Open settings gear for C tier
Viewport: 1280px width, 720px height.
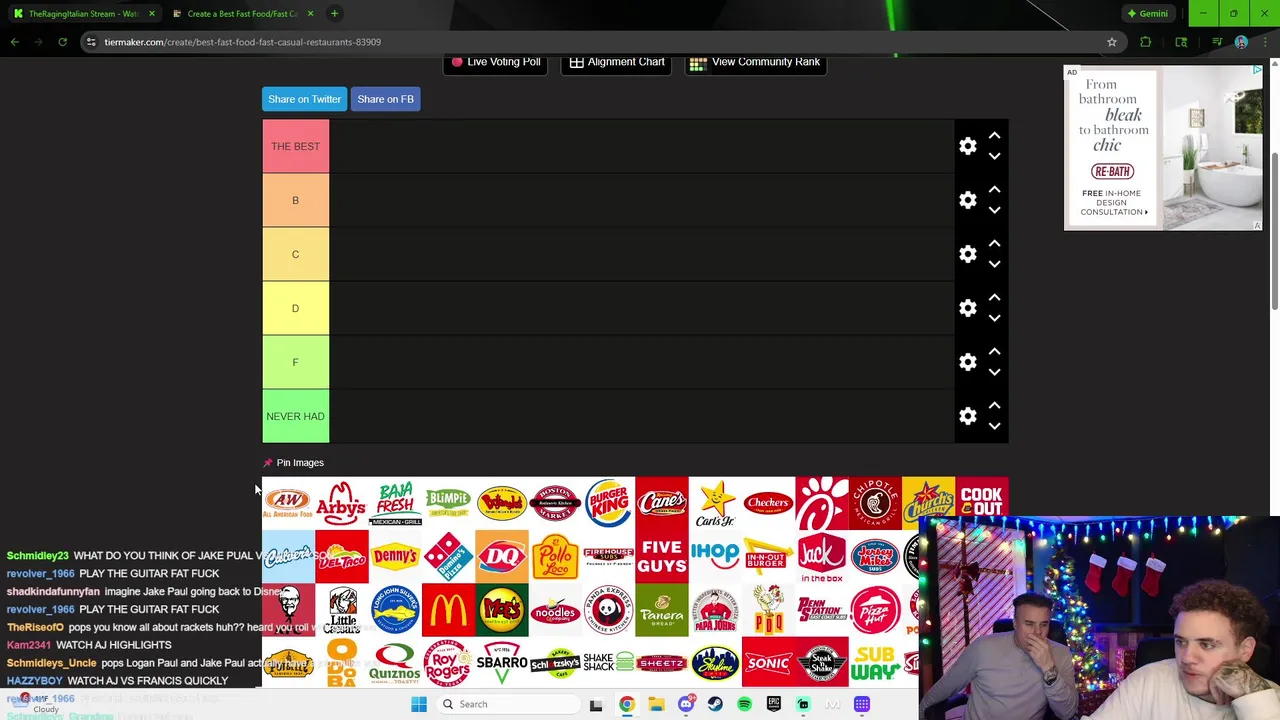point(967,254)
